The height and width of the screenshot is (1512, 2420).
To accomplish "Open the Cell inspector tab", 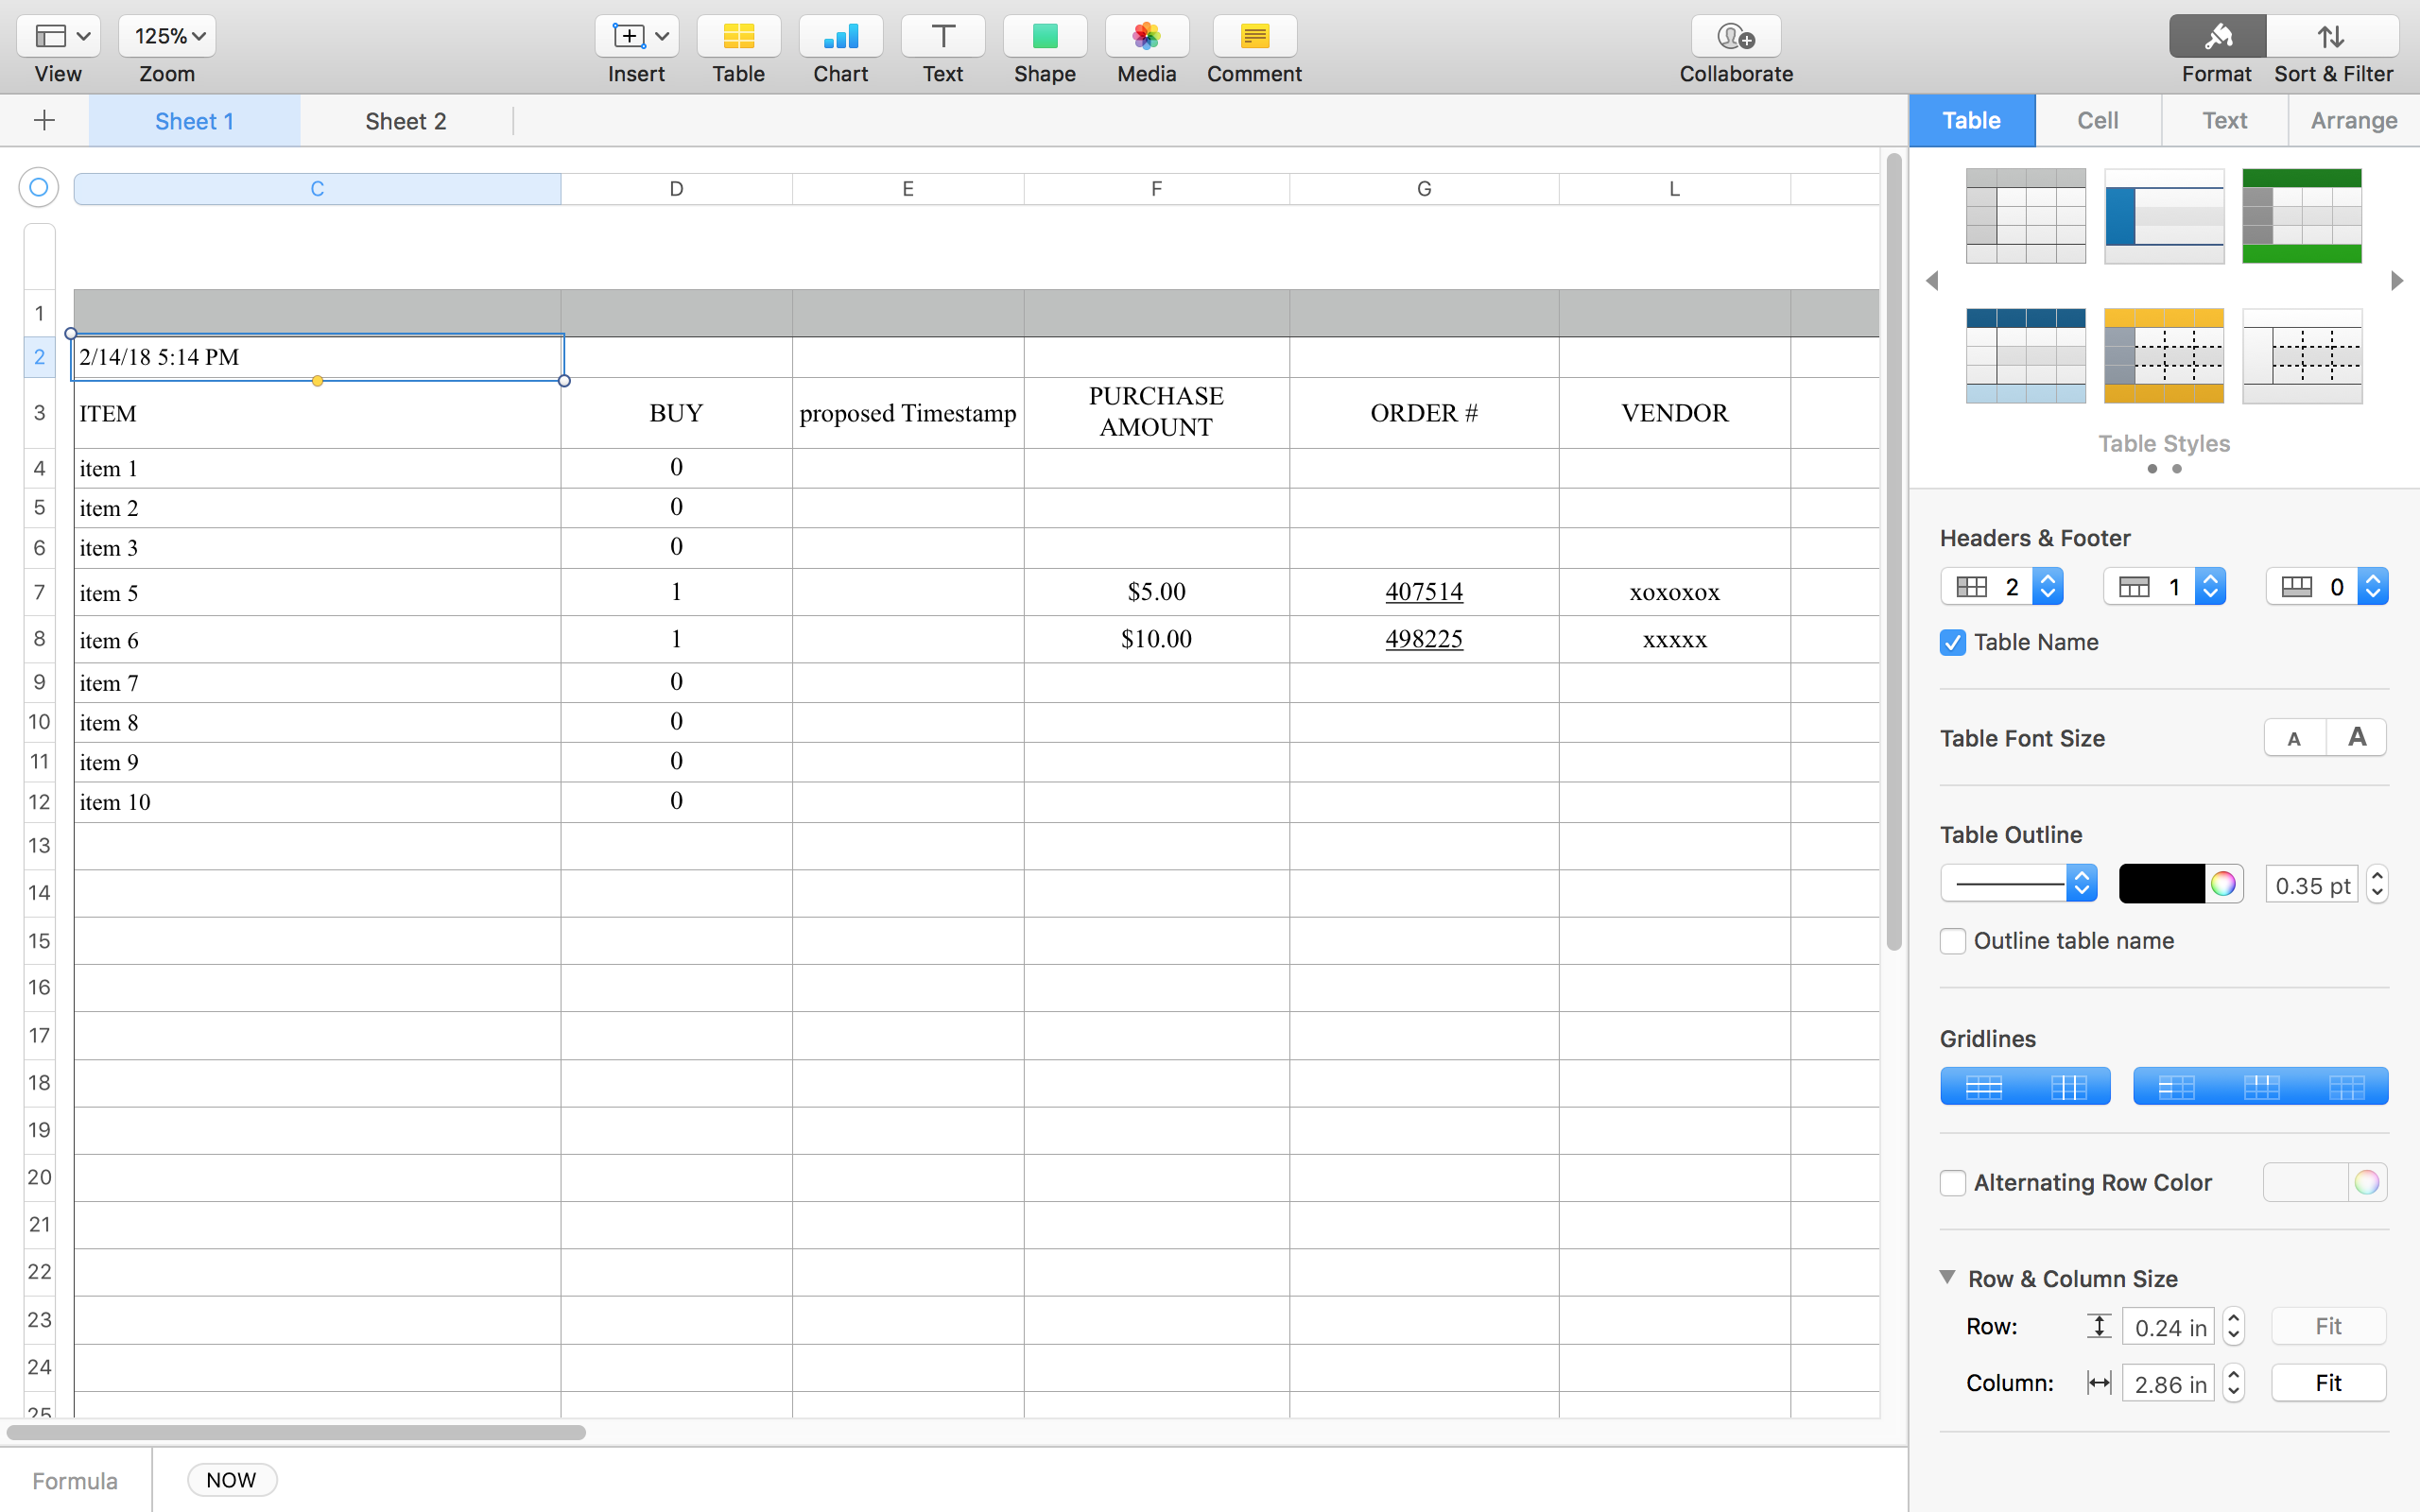I will [x=2097, y=121].
